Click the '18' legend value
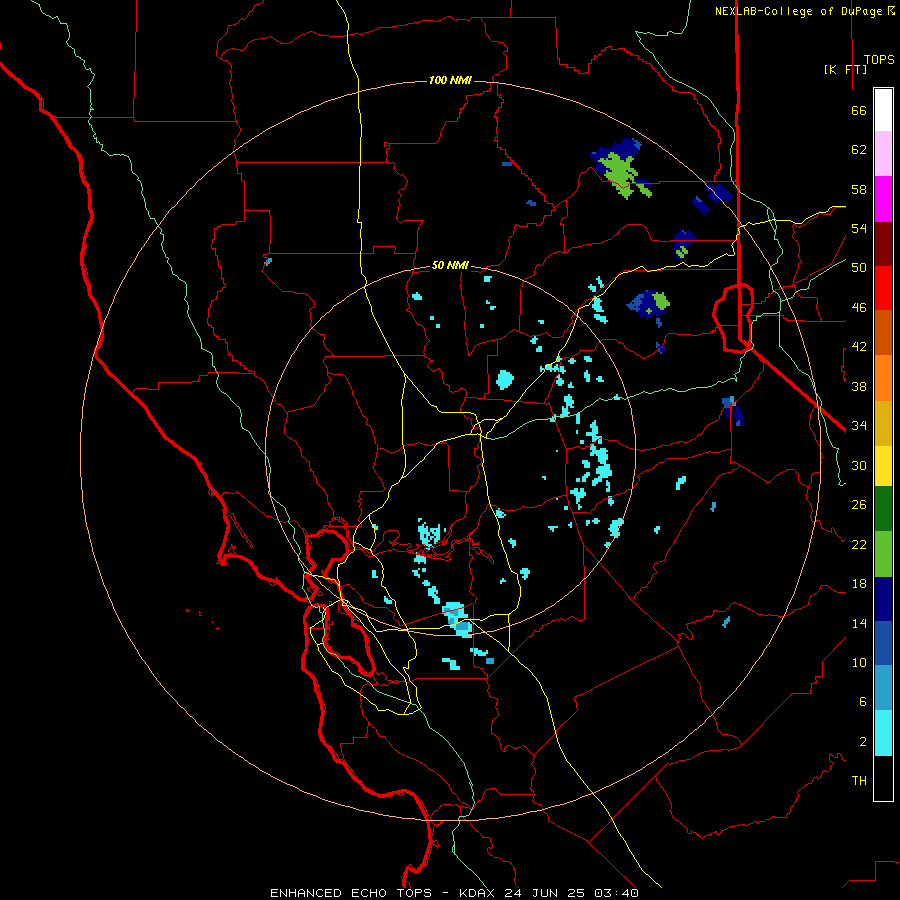The image size is (900, 900). (x=859, y=584)
